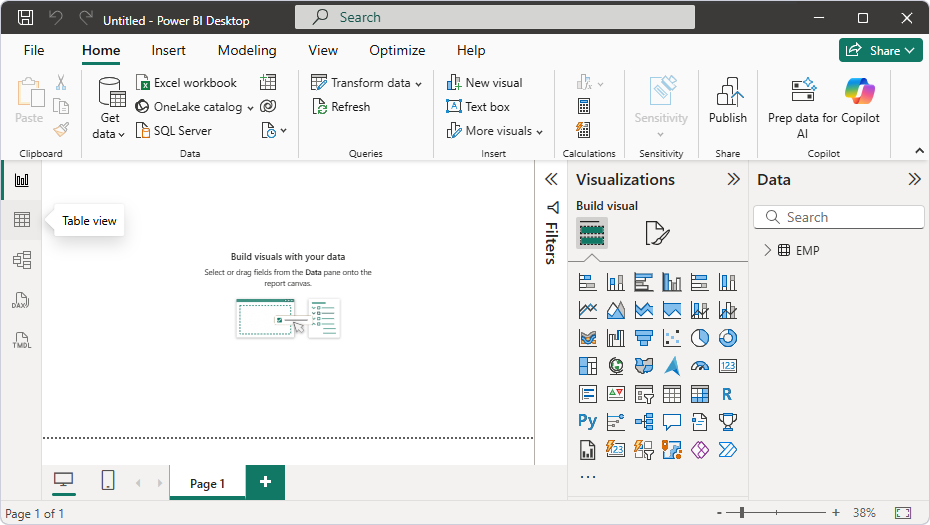The height and width of the screenshot is (525, 930).
Task: Adjust the zoom slider in status bar
Action: pos(741,513)
